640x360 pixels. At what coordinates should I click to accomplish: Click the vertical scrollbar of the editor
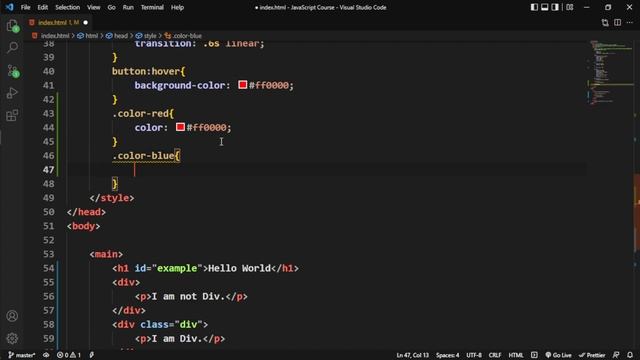[x=637, y=194]
